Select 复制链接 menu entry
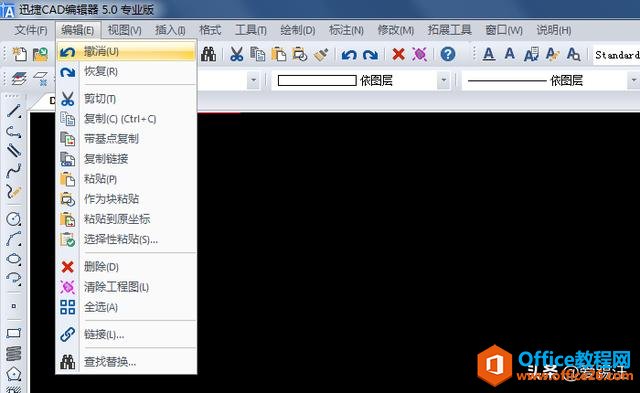Viewport: 640px width, 393px height. 126,159
